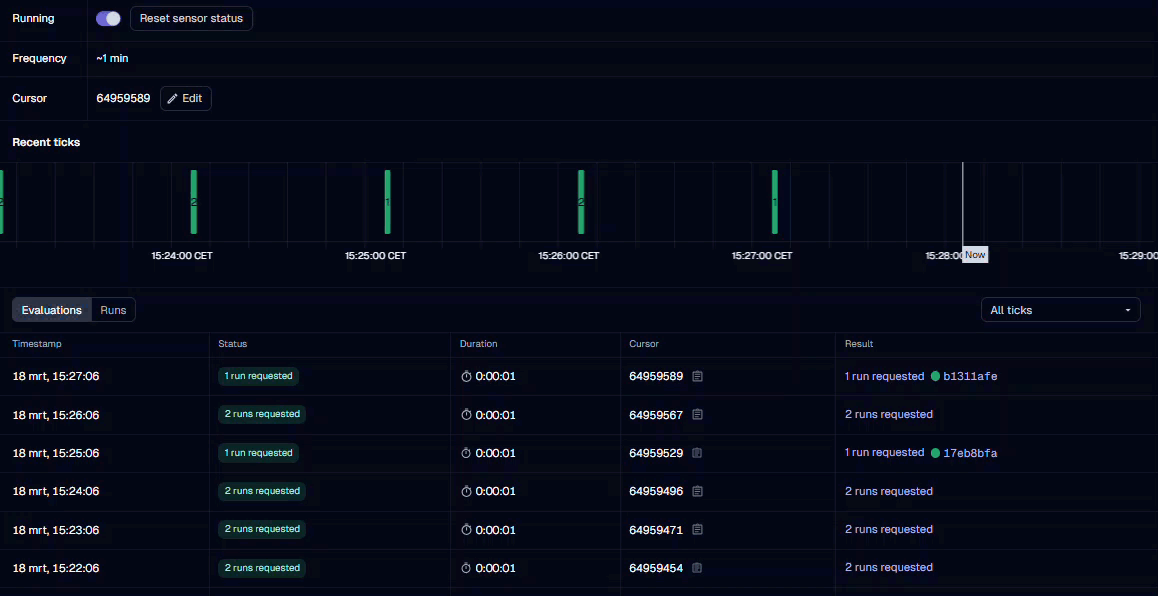Copy cursor 64959496 using the clipboard icon
The width and height of the screenshot is (1158, 596).
point(698,491)
